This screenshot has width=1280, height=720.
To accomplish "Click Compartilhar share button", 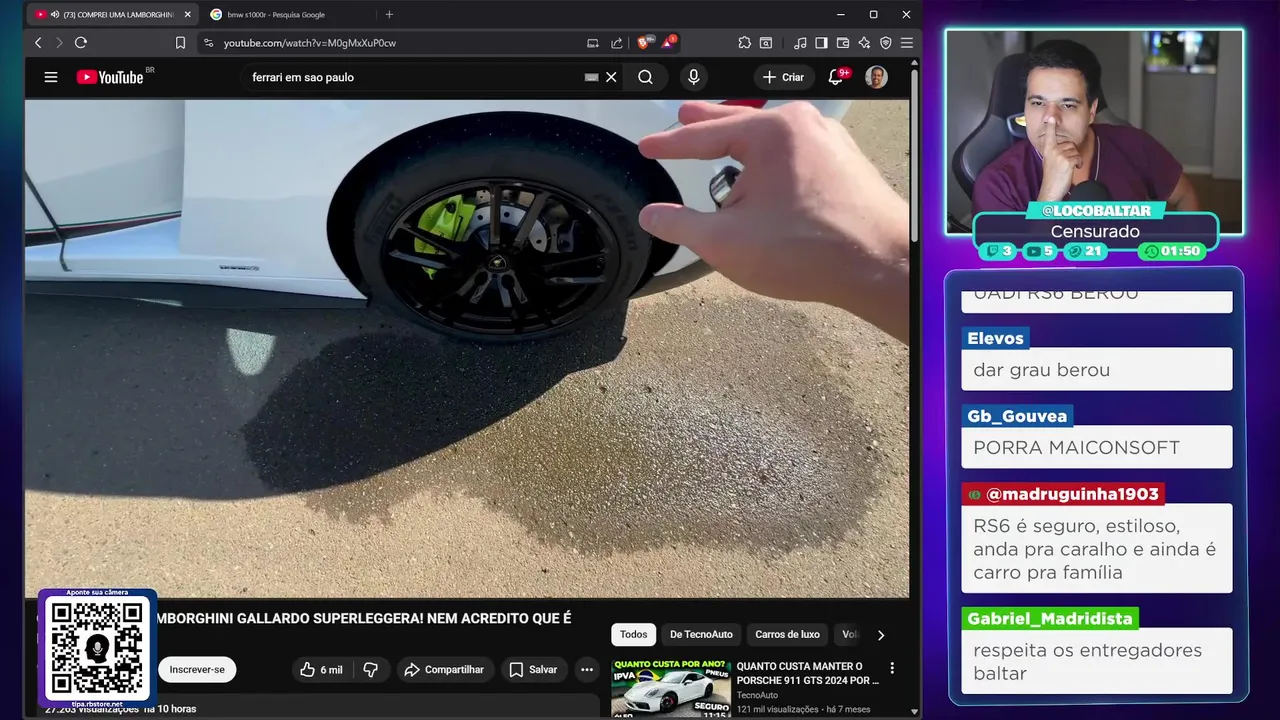I will coord(444,670).
